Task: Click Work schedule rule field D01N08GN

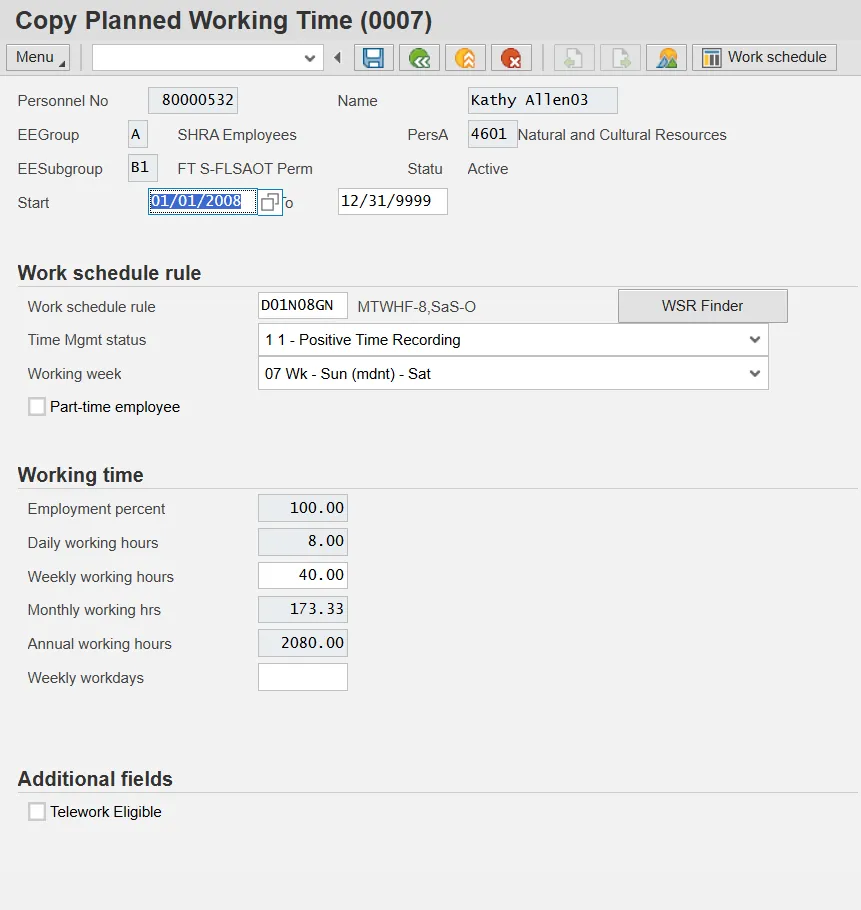Action: coord(303,305)
